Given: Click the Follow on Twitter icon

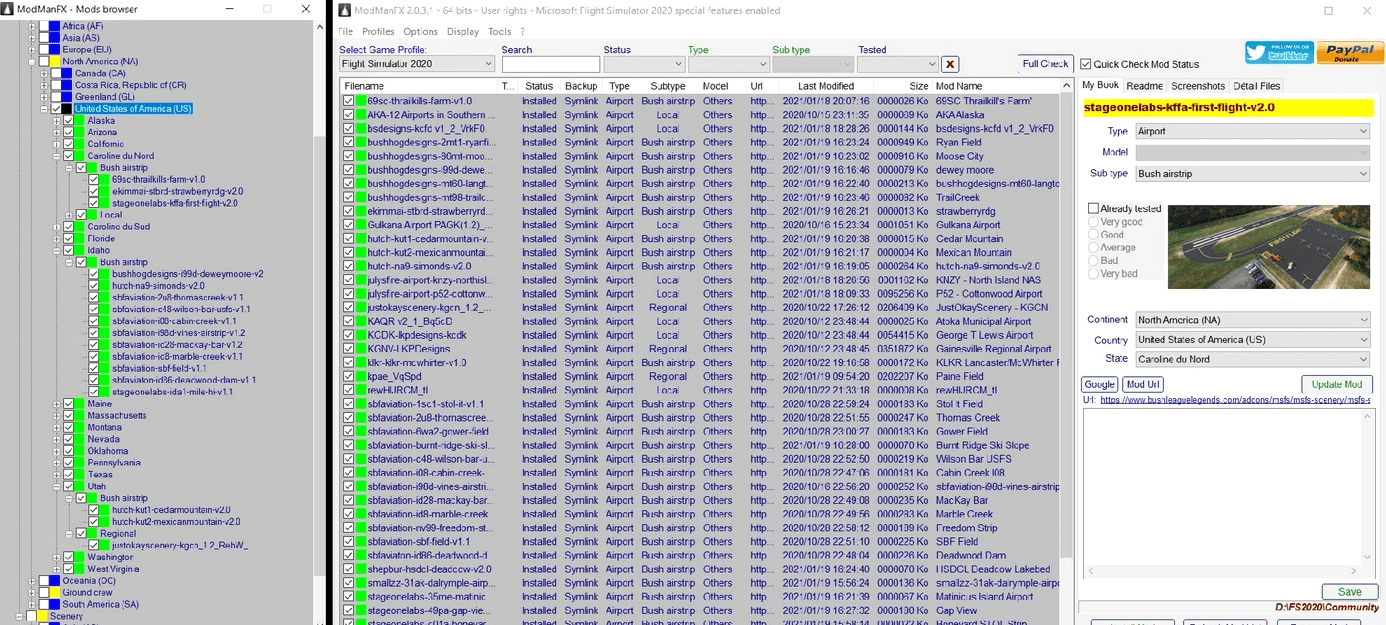Looking at the screenshot, I should 1279,53.
